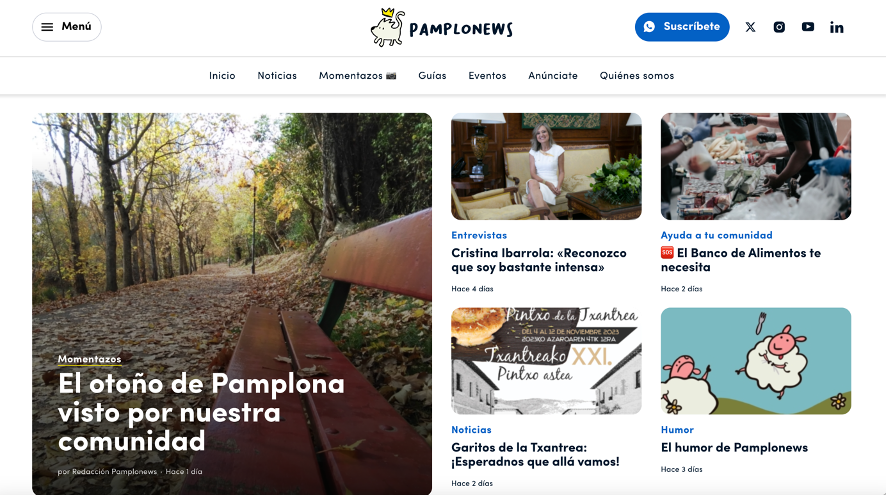The height and width of the screenshot is (495, 887).
Task: Open the Cristina Ibarrola interview headline
Action: pyautogui.click(x=539, y=260)
